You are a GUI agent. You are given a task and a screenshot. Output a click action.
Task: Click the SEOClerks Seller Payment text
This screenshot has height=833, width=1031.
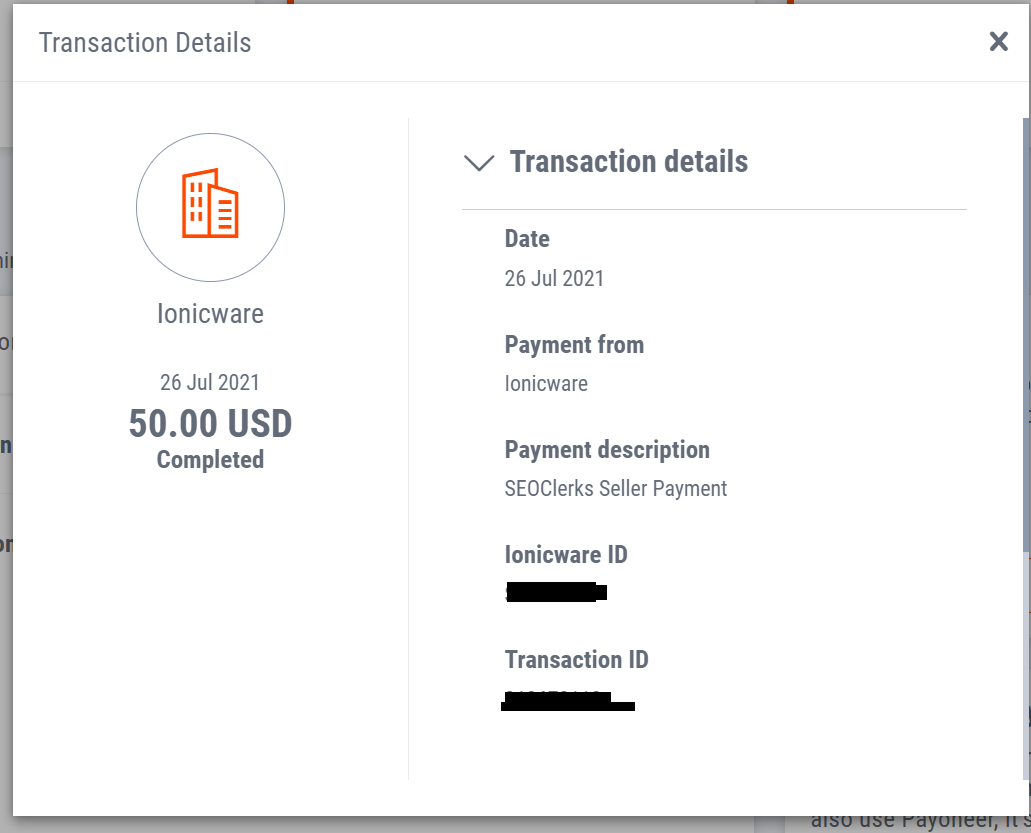pos(616,489)
